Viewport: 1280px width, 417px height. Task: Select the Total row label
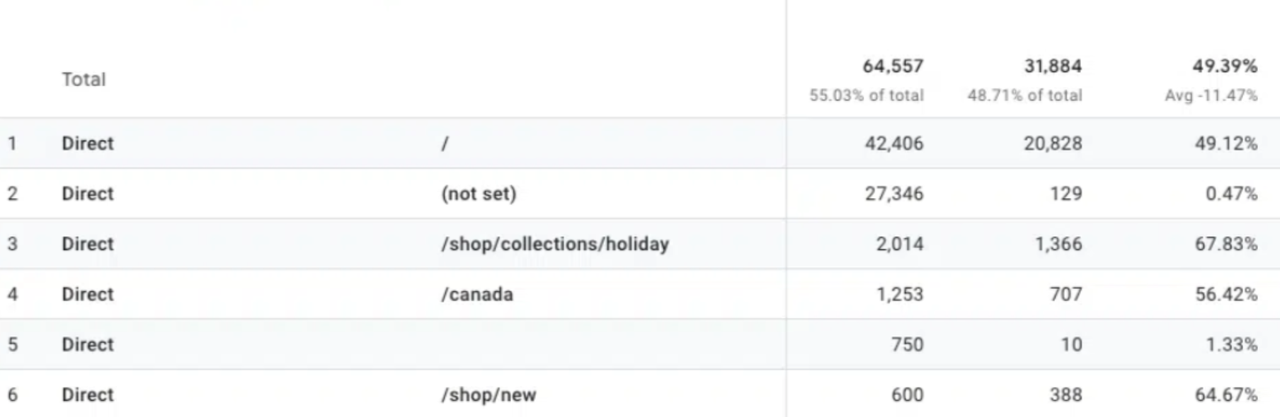pos(84,79)
